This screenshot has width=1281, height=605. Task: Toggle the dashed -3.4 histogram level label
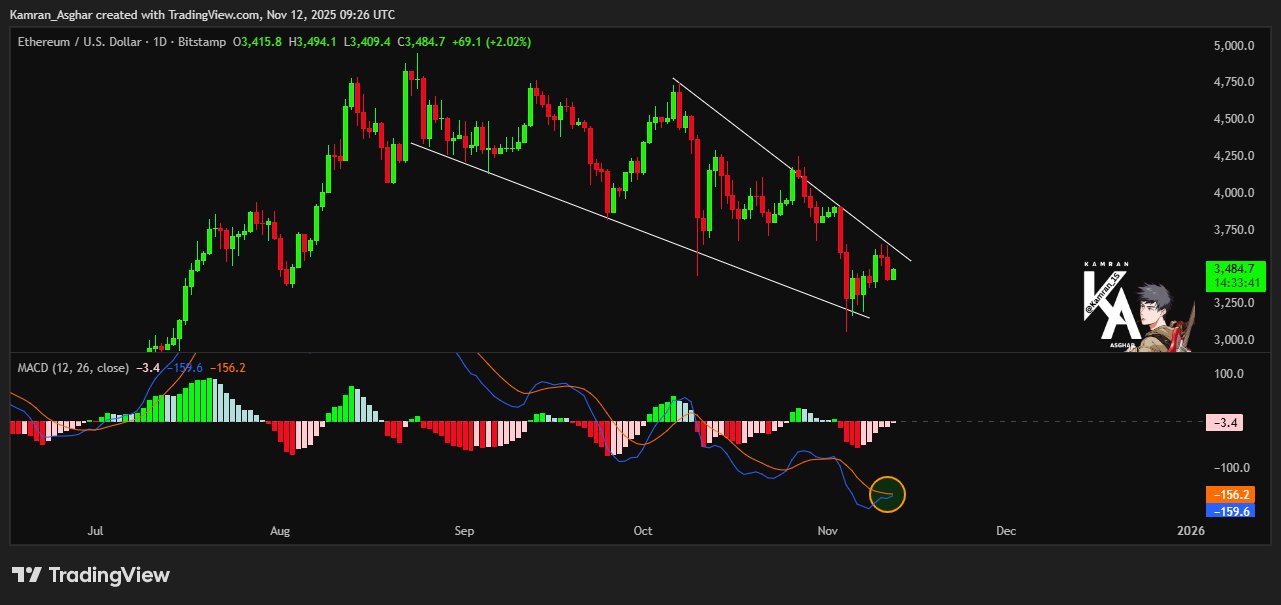click(1227, 424)
